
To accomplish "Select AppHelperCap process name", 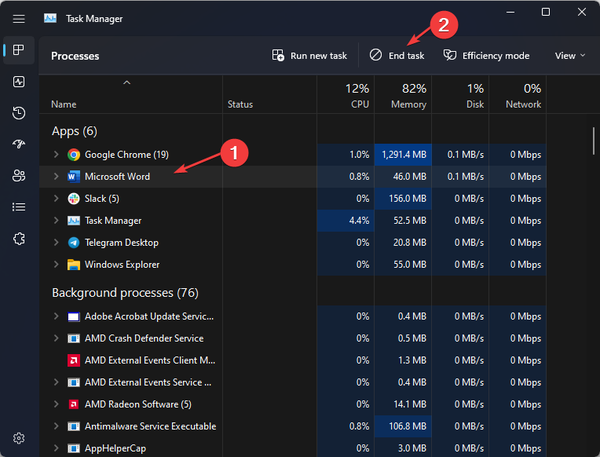I will tap(115, 448).
